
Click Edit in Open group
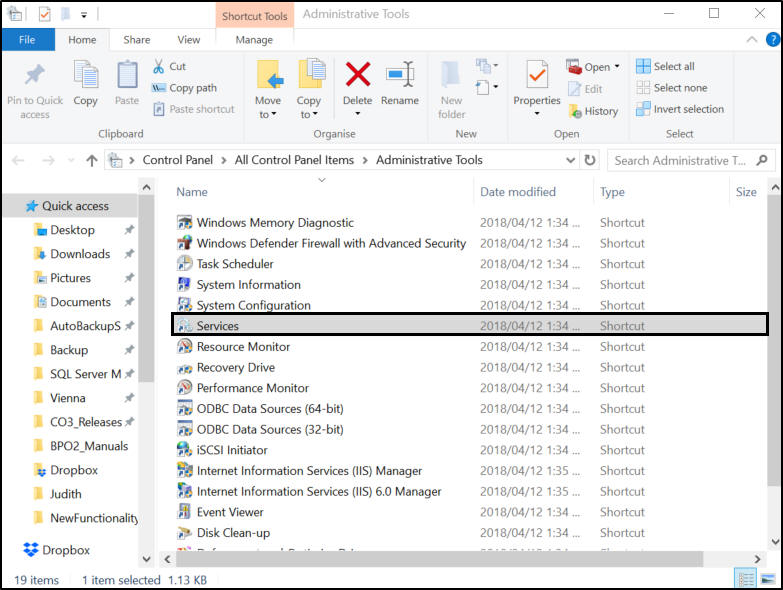coord(585,89)
